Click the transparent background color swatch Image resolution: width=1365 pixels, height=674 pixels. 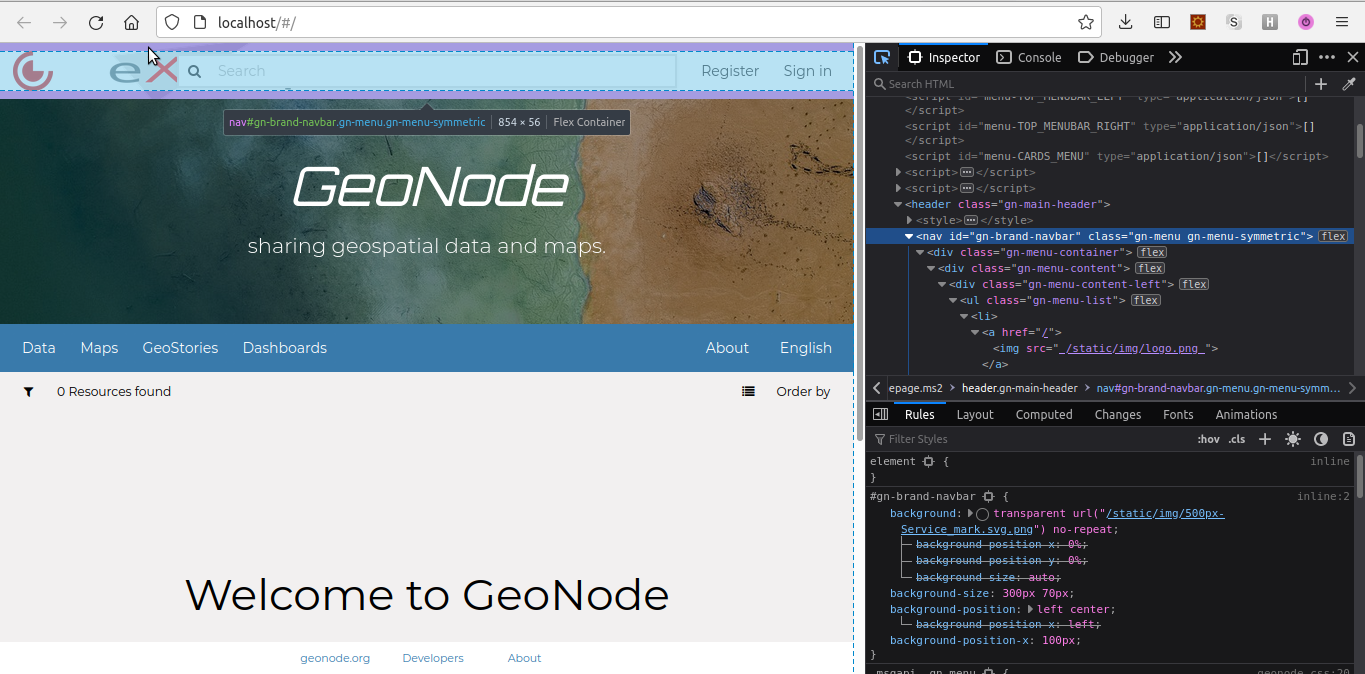[982, 514]
